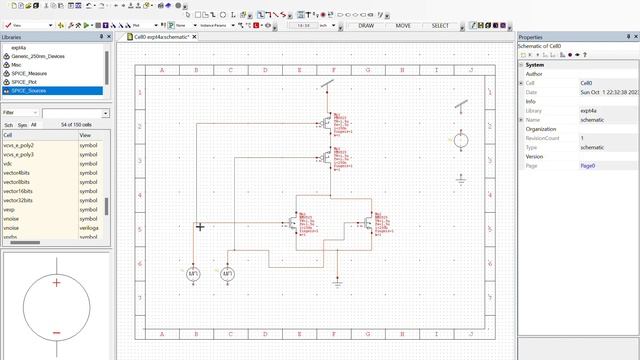The width and height of the screenshot is (640, 360).
Task: Click the Save toolbar icon
Action: pyautogui.click(x=36, y=6)
